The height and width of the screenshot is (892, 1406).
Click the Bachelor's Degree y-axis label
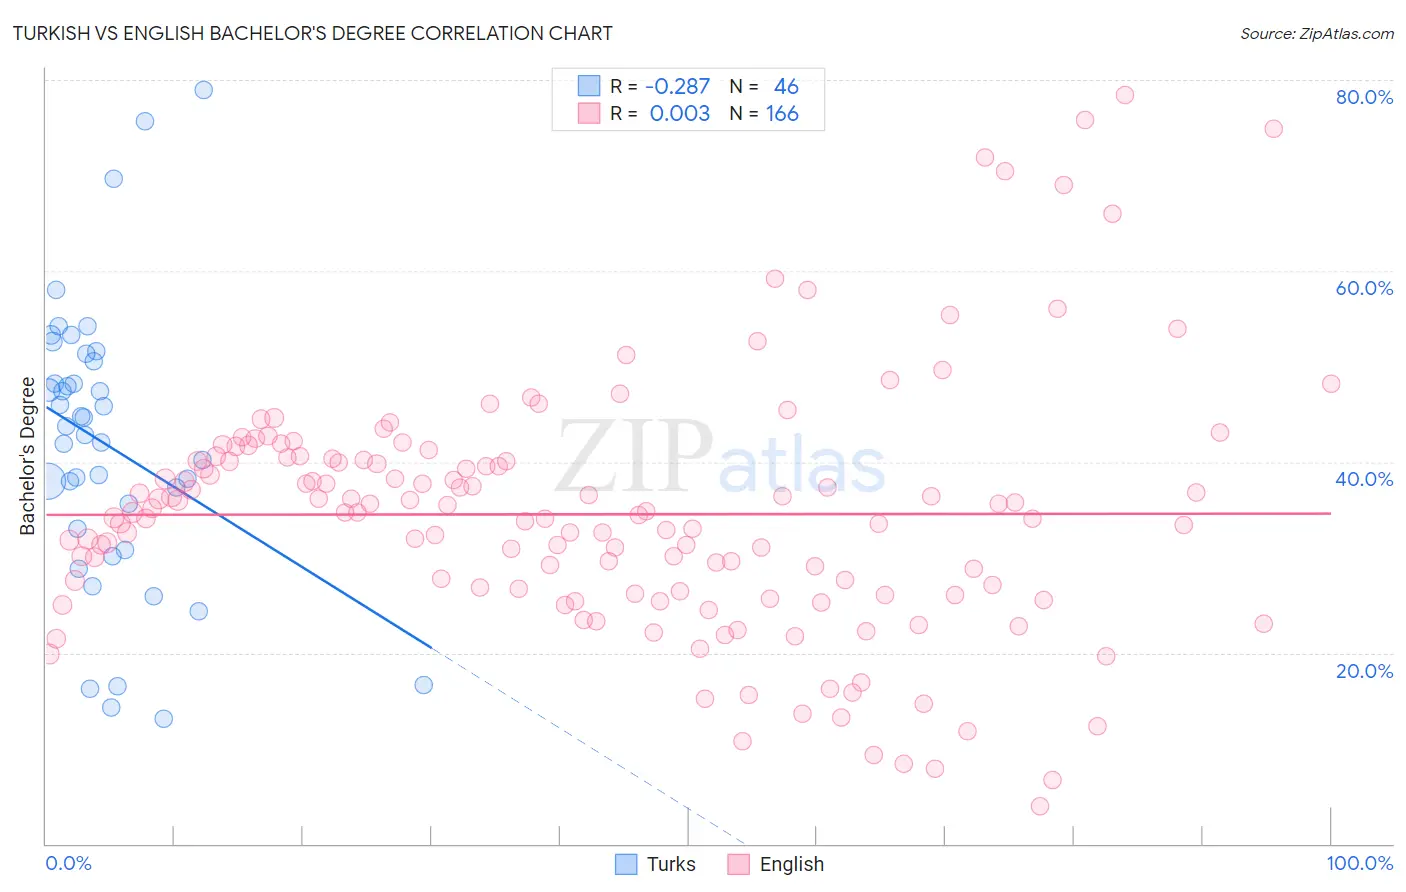coord(27,456)
